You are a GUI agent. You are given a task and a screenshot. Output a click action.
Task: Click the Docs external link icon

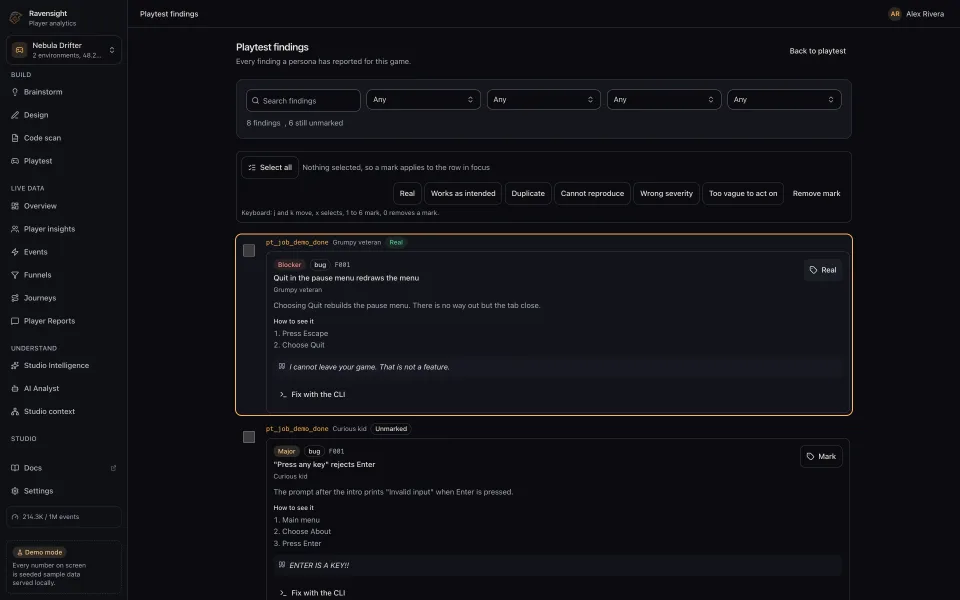pos(113,468)
